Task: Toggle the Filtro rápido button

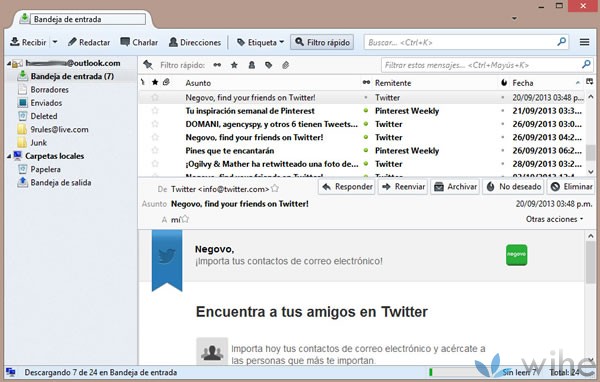Action: [322, 42]
